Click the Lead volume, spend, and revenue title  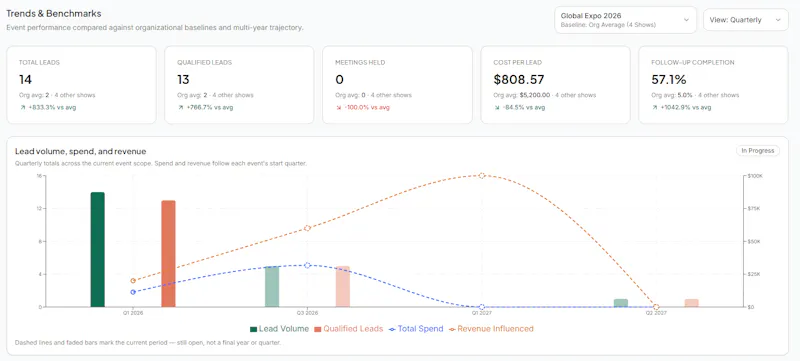[x=81, y=151]
